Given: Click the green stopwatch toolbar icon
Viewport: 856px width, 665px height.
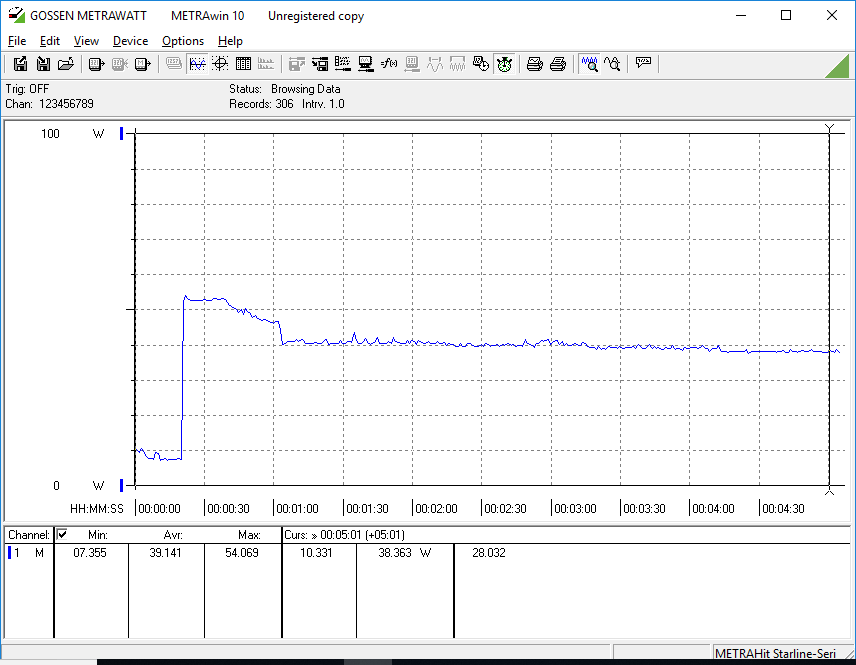Looking at the screenshot, I should pos(504,64).
